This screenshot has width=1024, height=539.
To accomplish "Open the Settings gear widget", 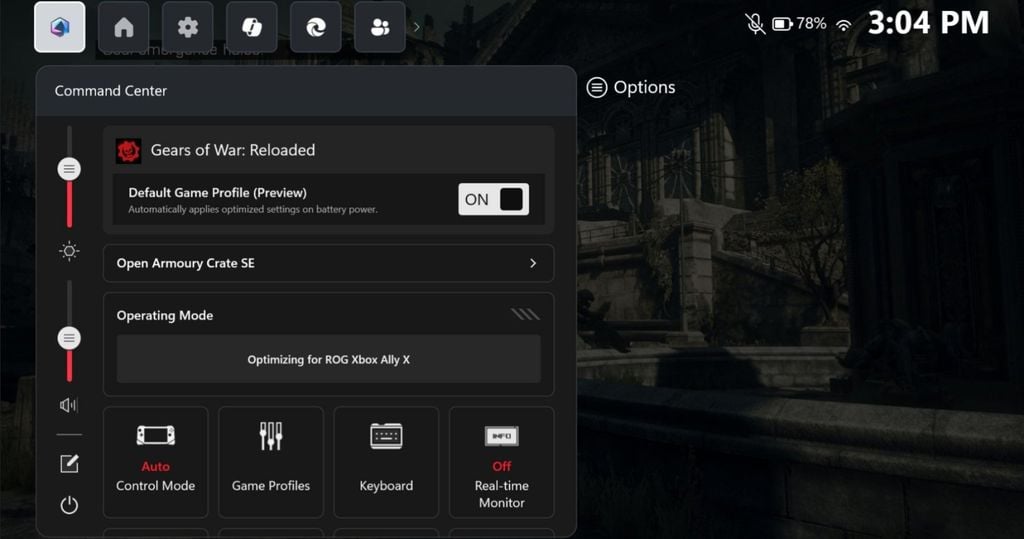I will tap(188, 28).
